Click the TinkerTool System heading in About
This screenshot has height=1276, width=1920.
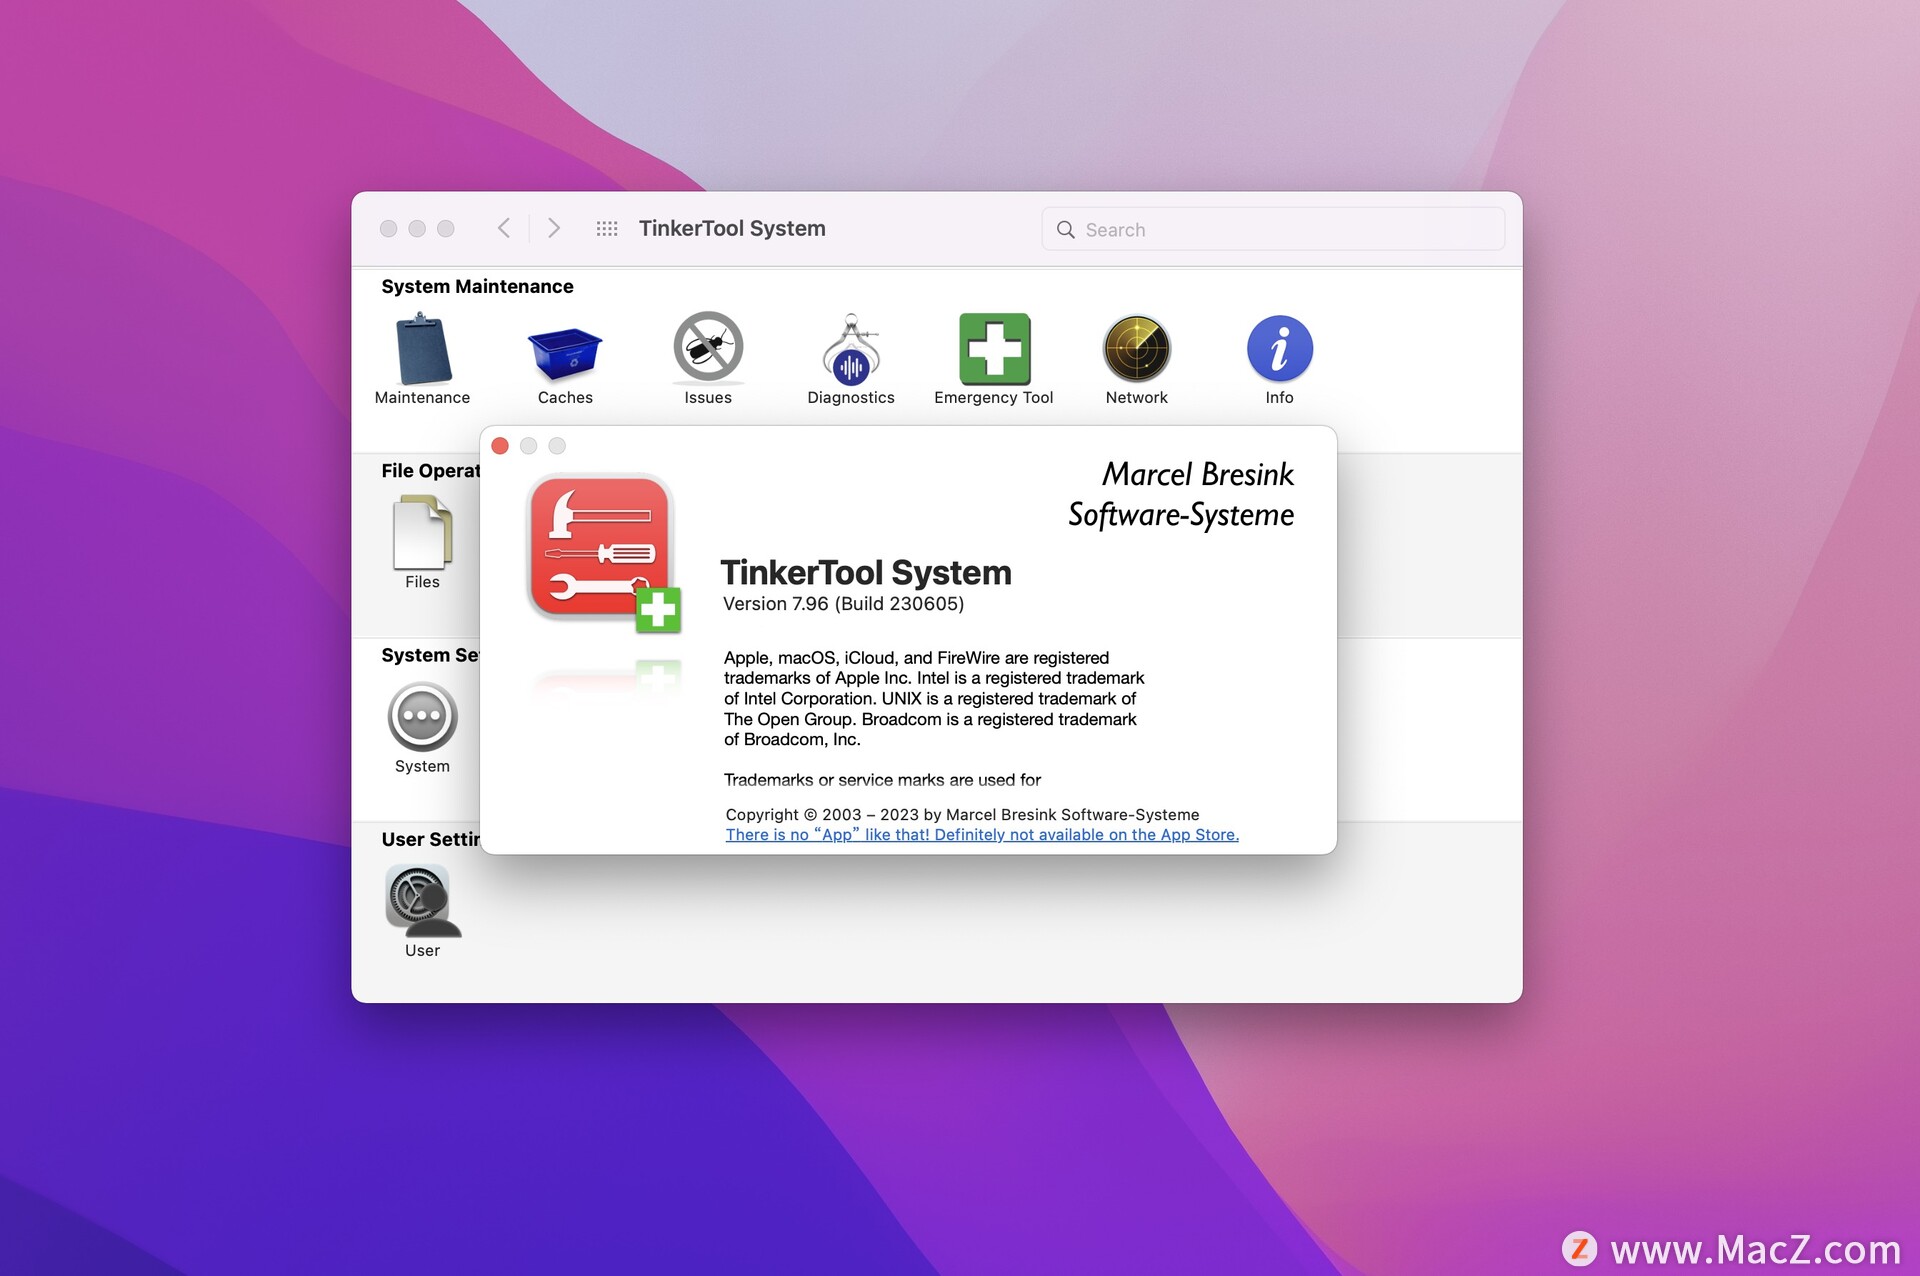click(866, 573)
